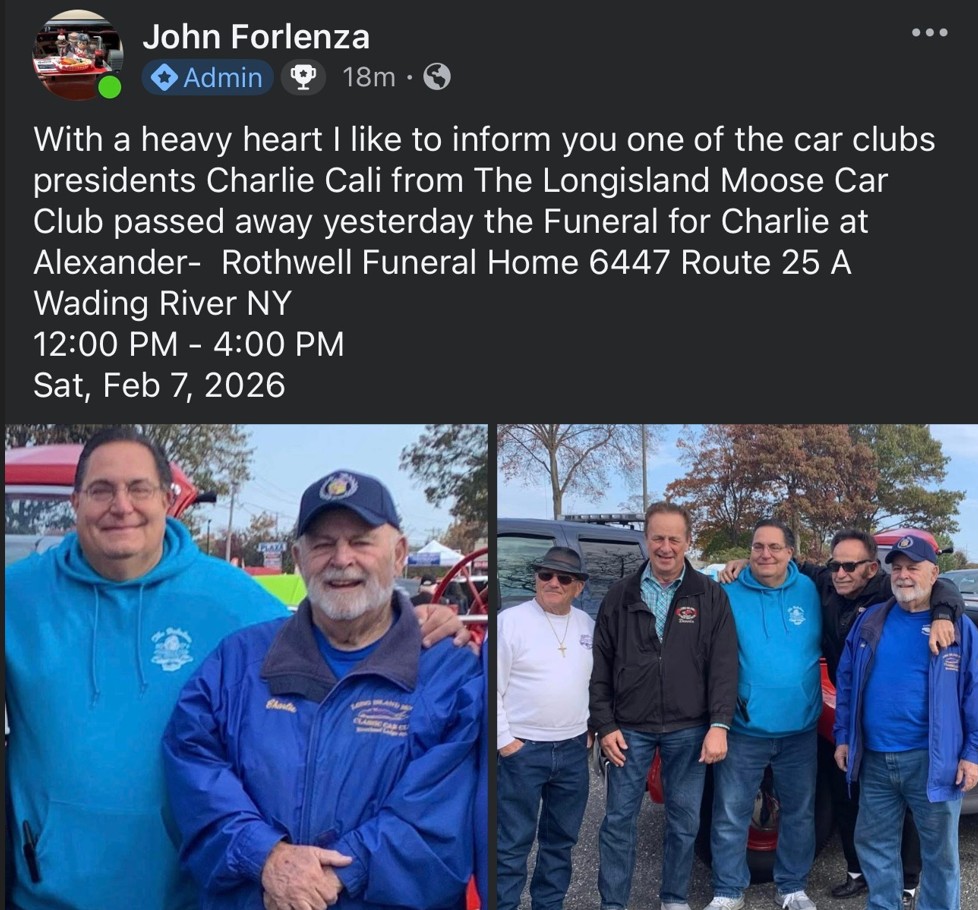Click the 18m post timestamp
The height and width of the screenshot is (910, 978).
tap(369, 77)
